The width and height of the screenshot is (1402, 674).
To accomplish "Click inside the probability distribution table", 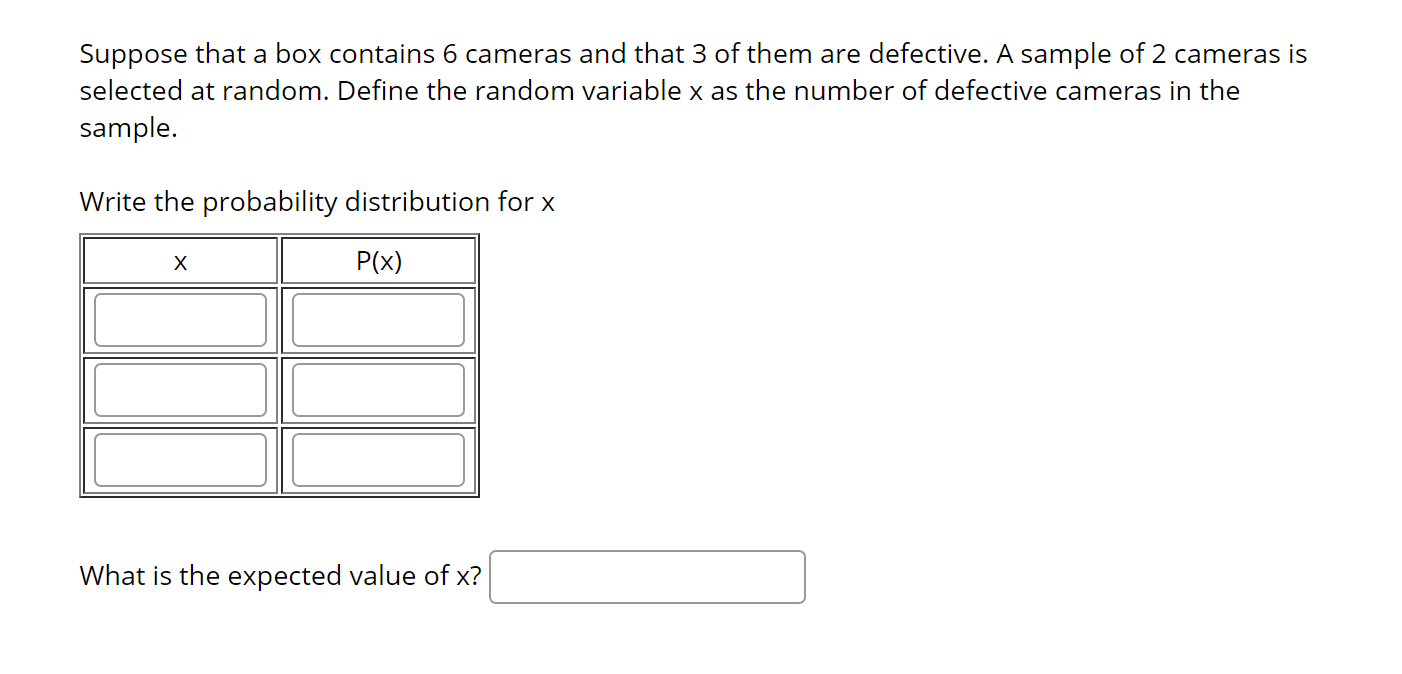I will coord(280,365).
